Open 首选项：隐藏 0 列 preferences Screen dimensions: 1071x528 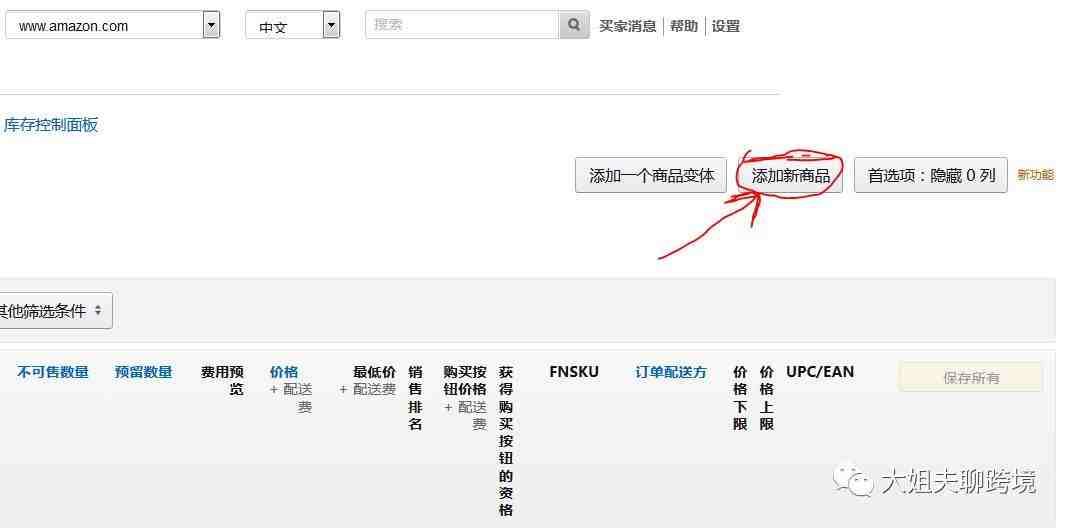(930, 176)
